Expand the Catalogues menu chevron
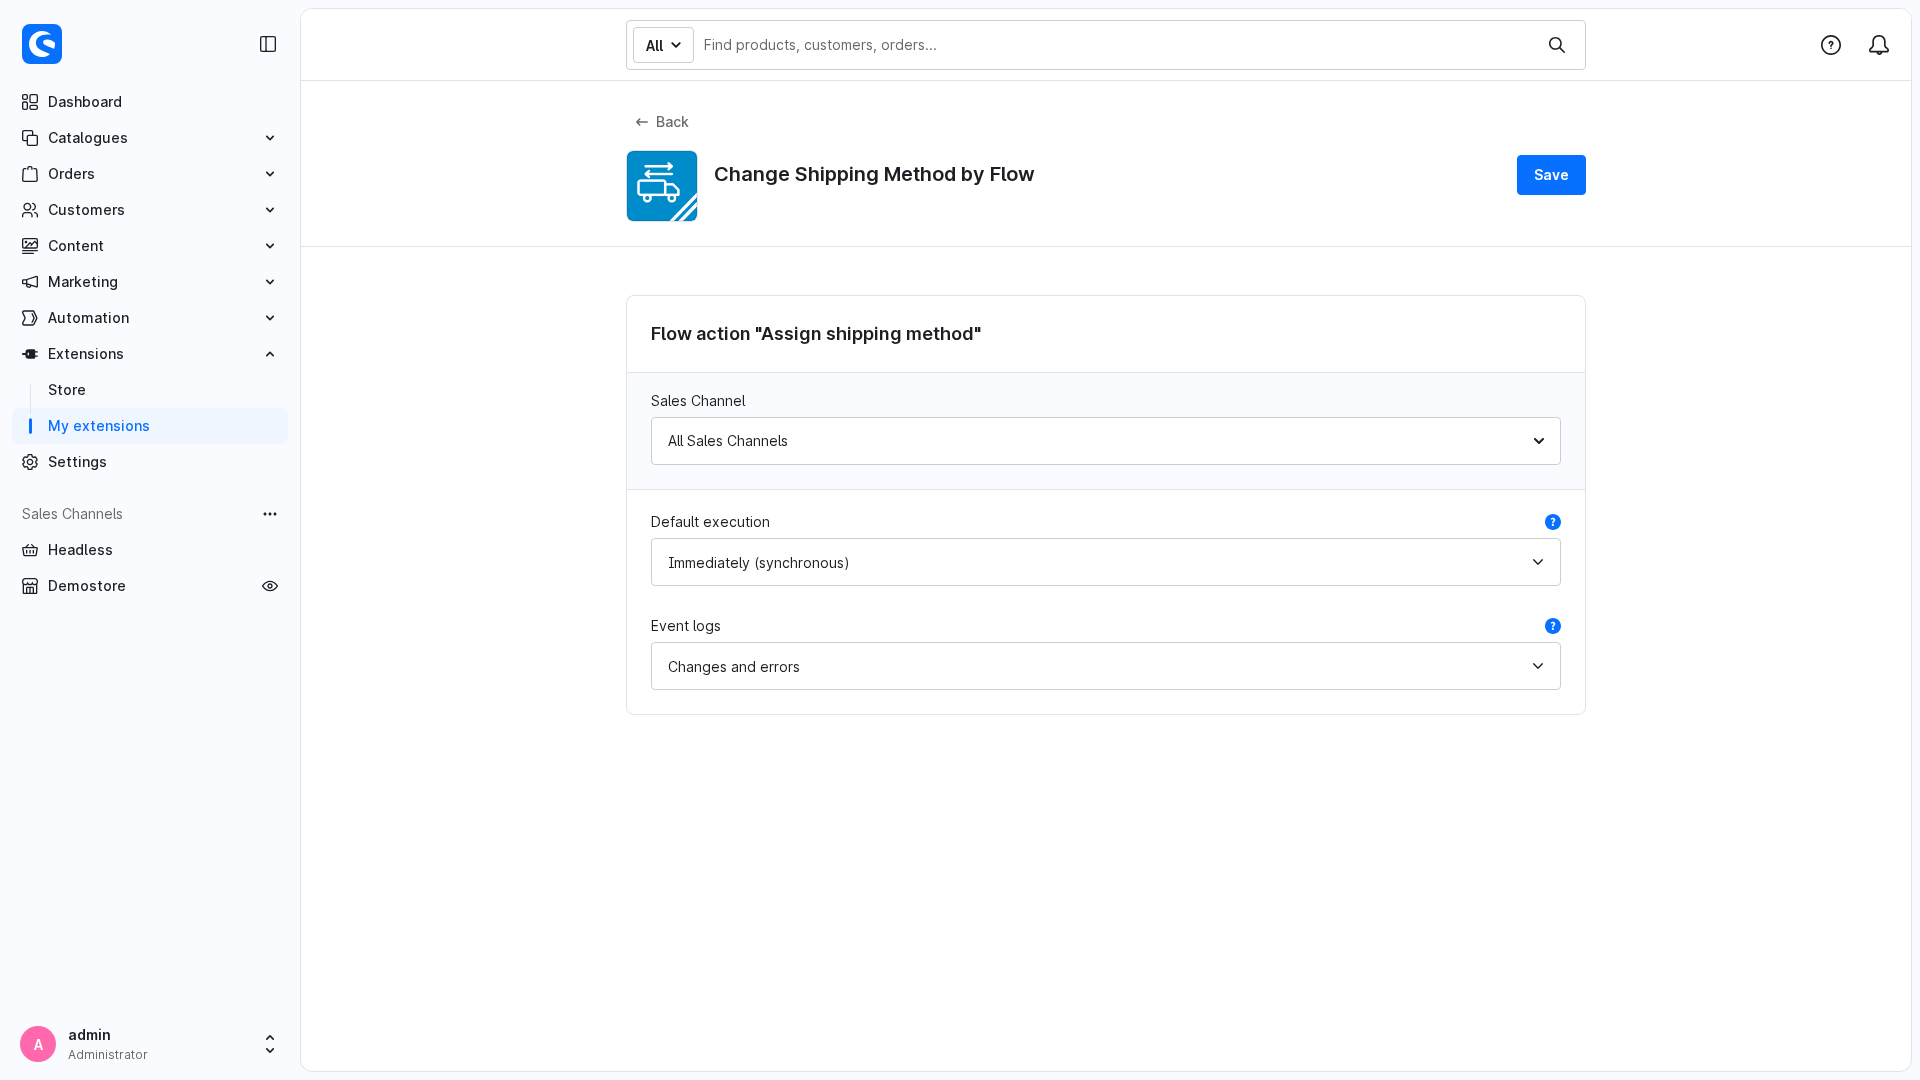The height and width of the screenshot is (1080, 1920). (x=270, y=138)
